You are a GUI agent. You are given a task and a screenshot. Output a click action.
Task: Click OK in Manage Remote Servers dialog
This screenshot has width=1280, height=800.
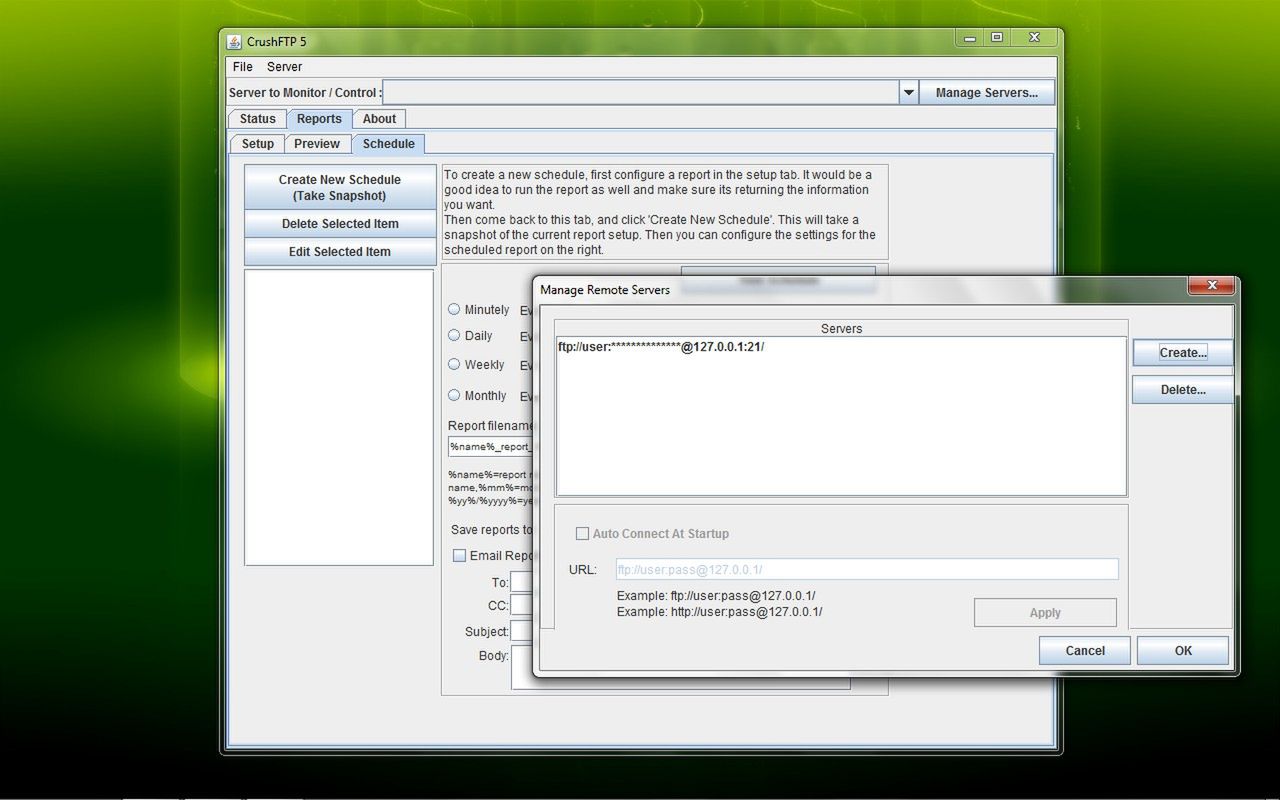(1183, 651)
